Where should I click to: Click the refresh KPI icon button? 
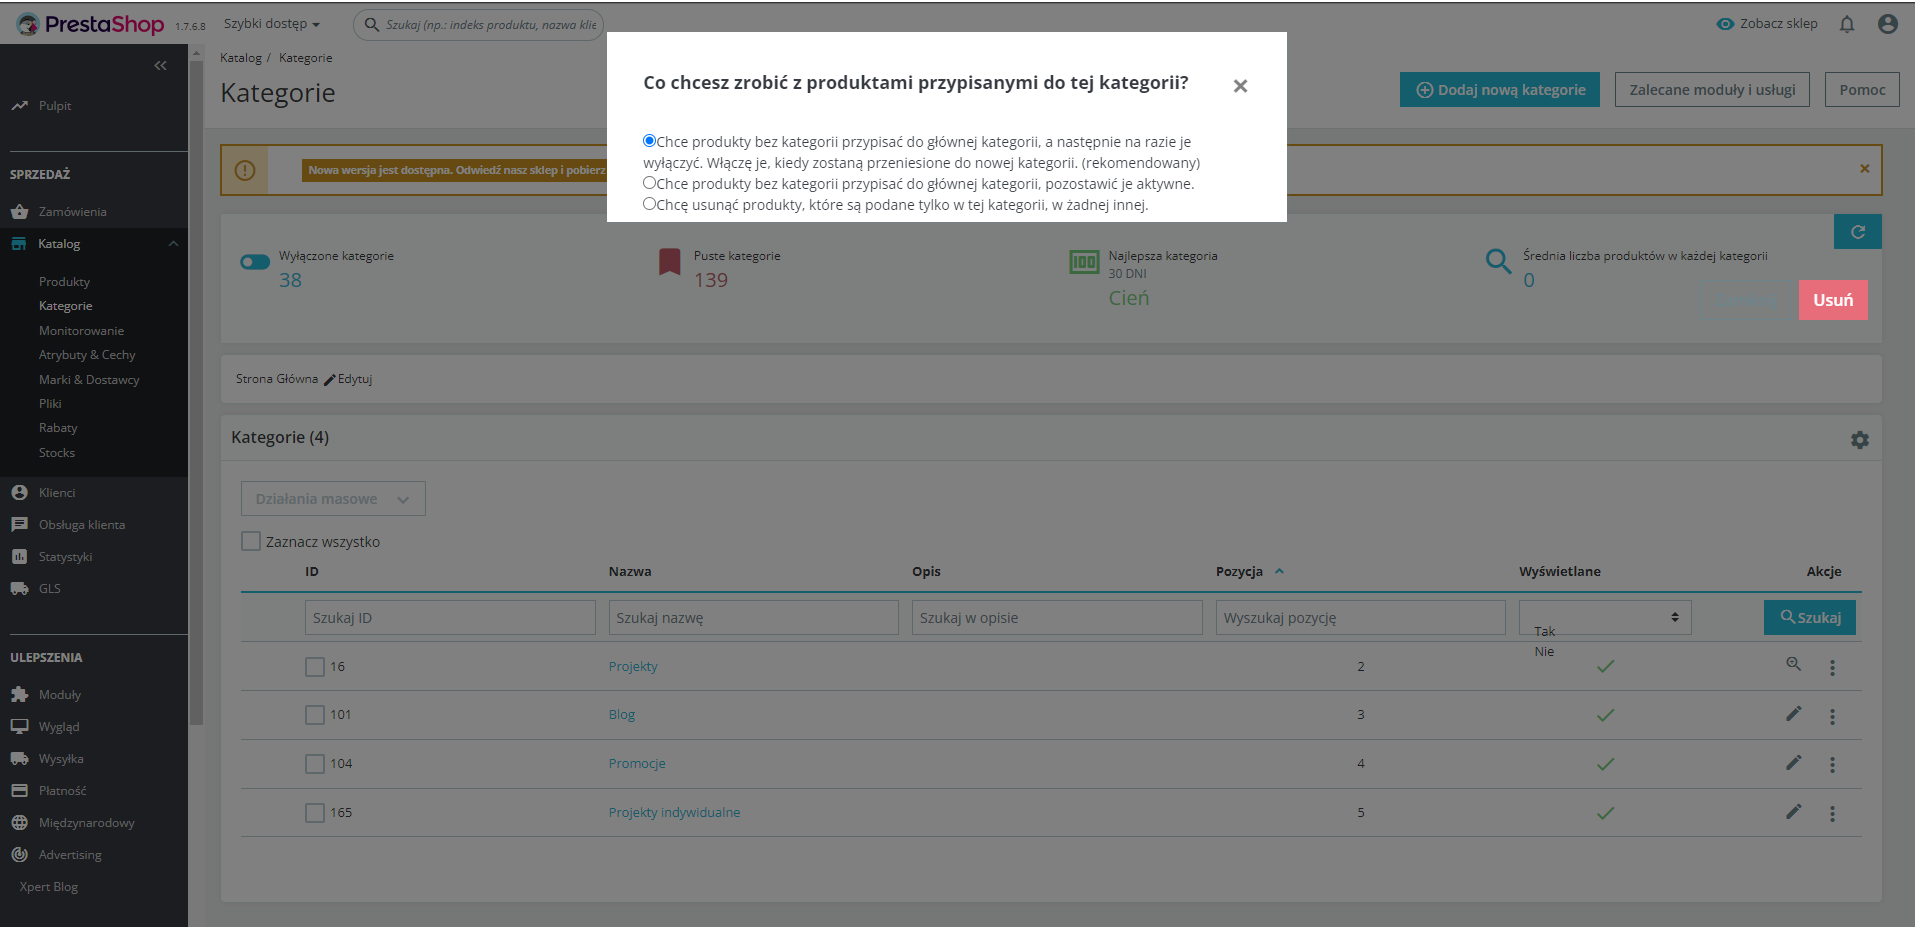pyautogui.click(x=1858, y=232)
